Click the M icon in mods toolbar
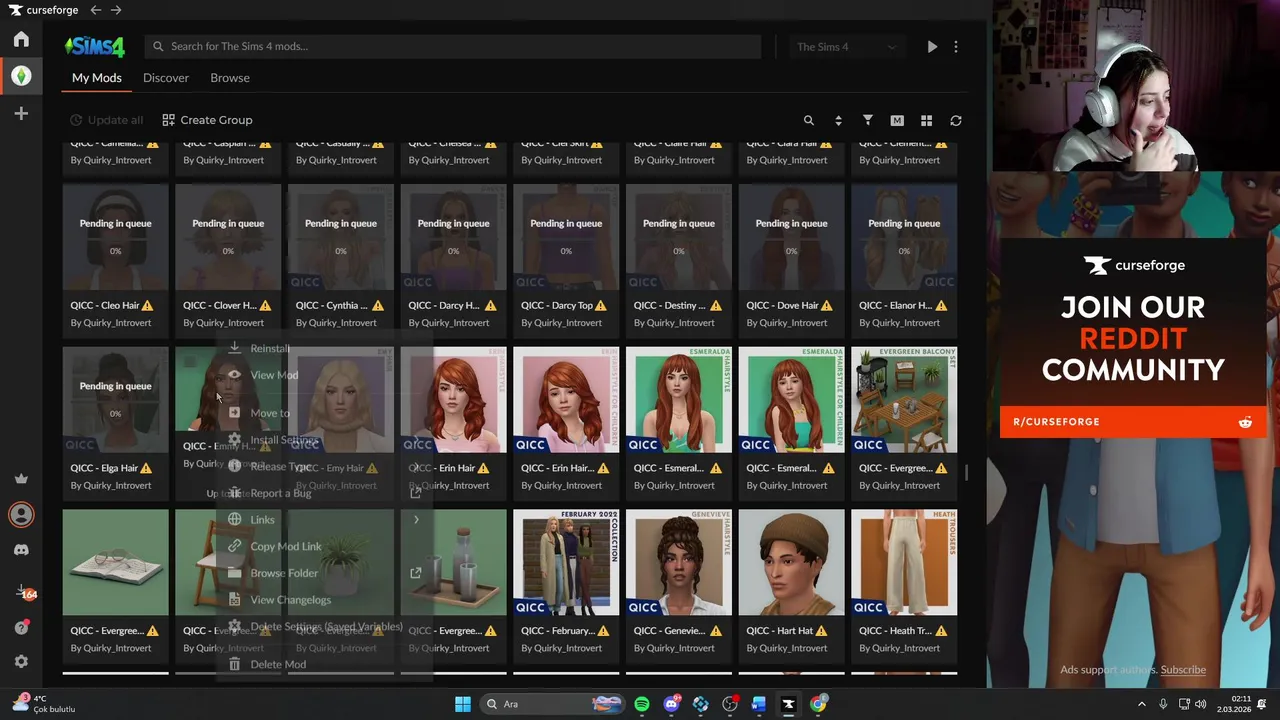1280x720 pixels. click(897, 120)
